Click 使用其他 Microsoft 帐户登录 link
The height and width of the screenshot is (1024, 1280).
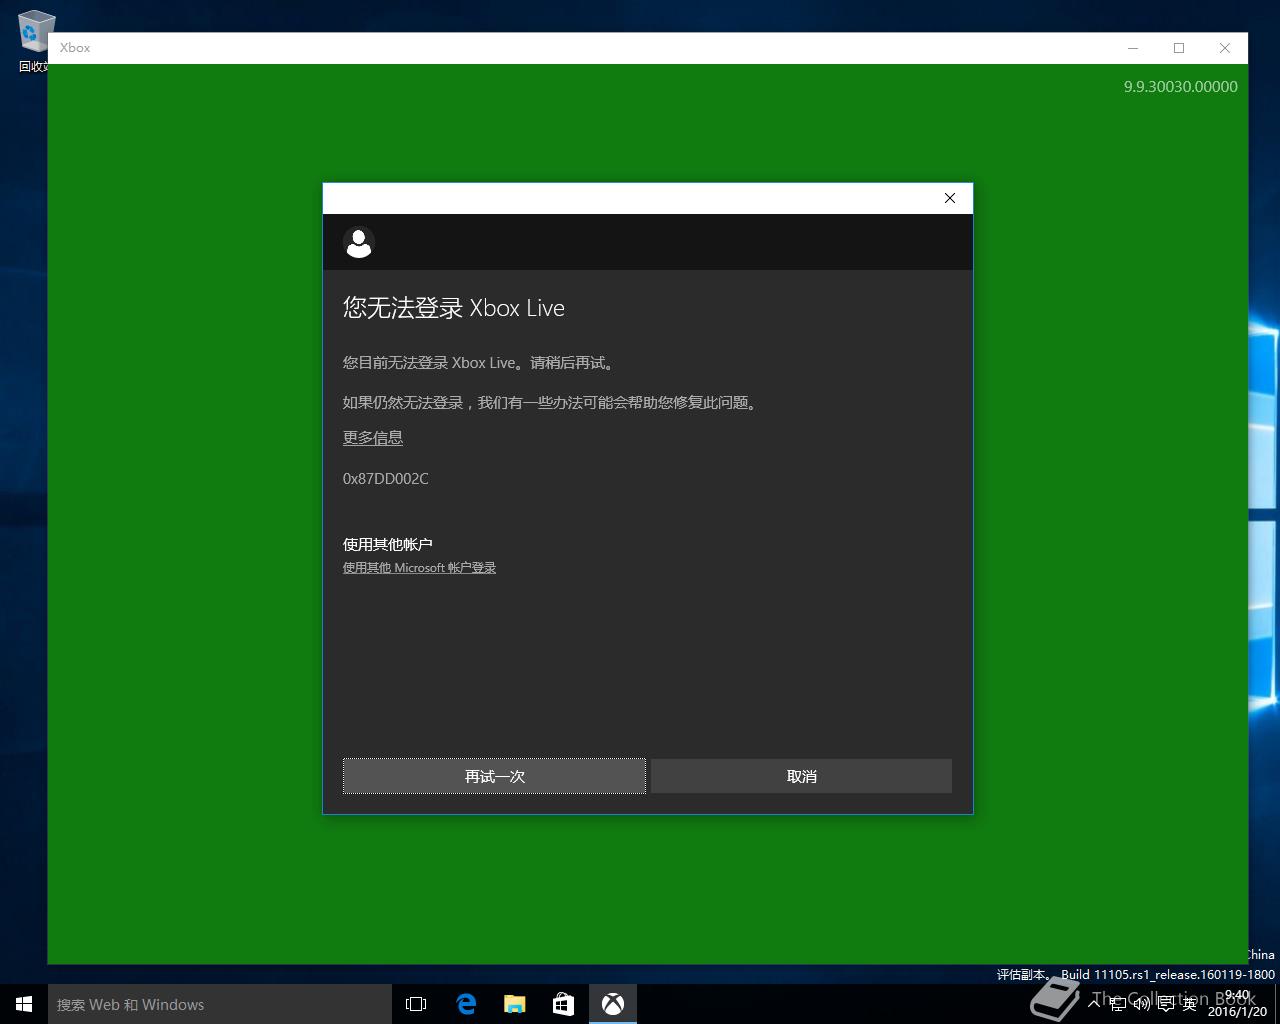point(419,568)
